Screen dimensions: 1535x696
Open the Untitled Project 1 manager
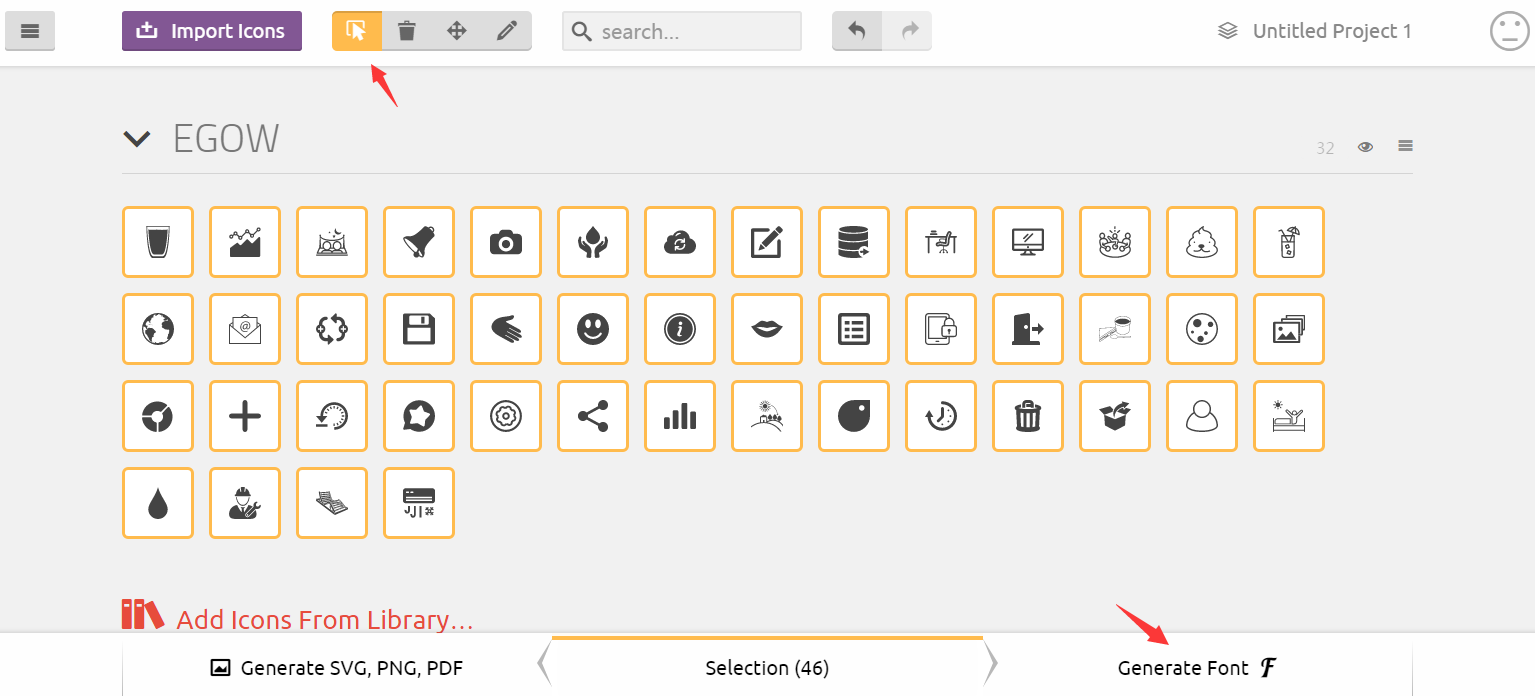tap(1314, 31)
